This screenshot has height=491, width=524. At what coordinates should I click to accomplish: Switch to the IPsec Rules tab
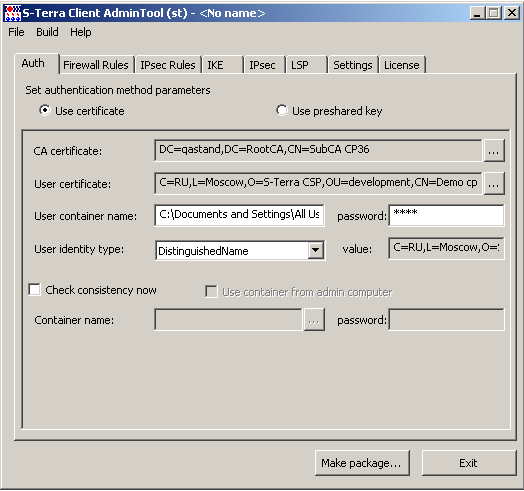point(168,65)
